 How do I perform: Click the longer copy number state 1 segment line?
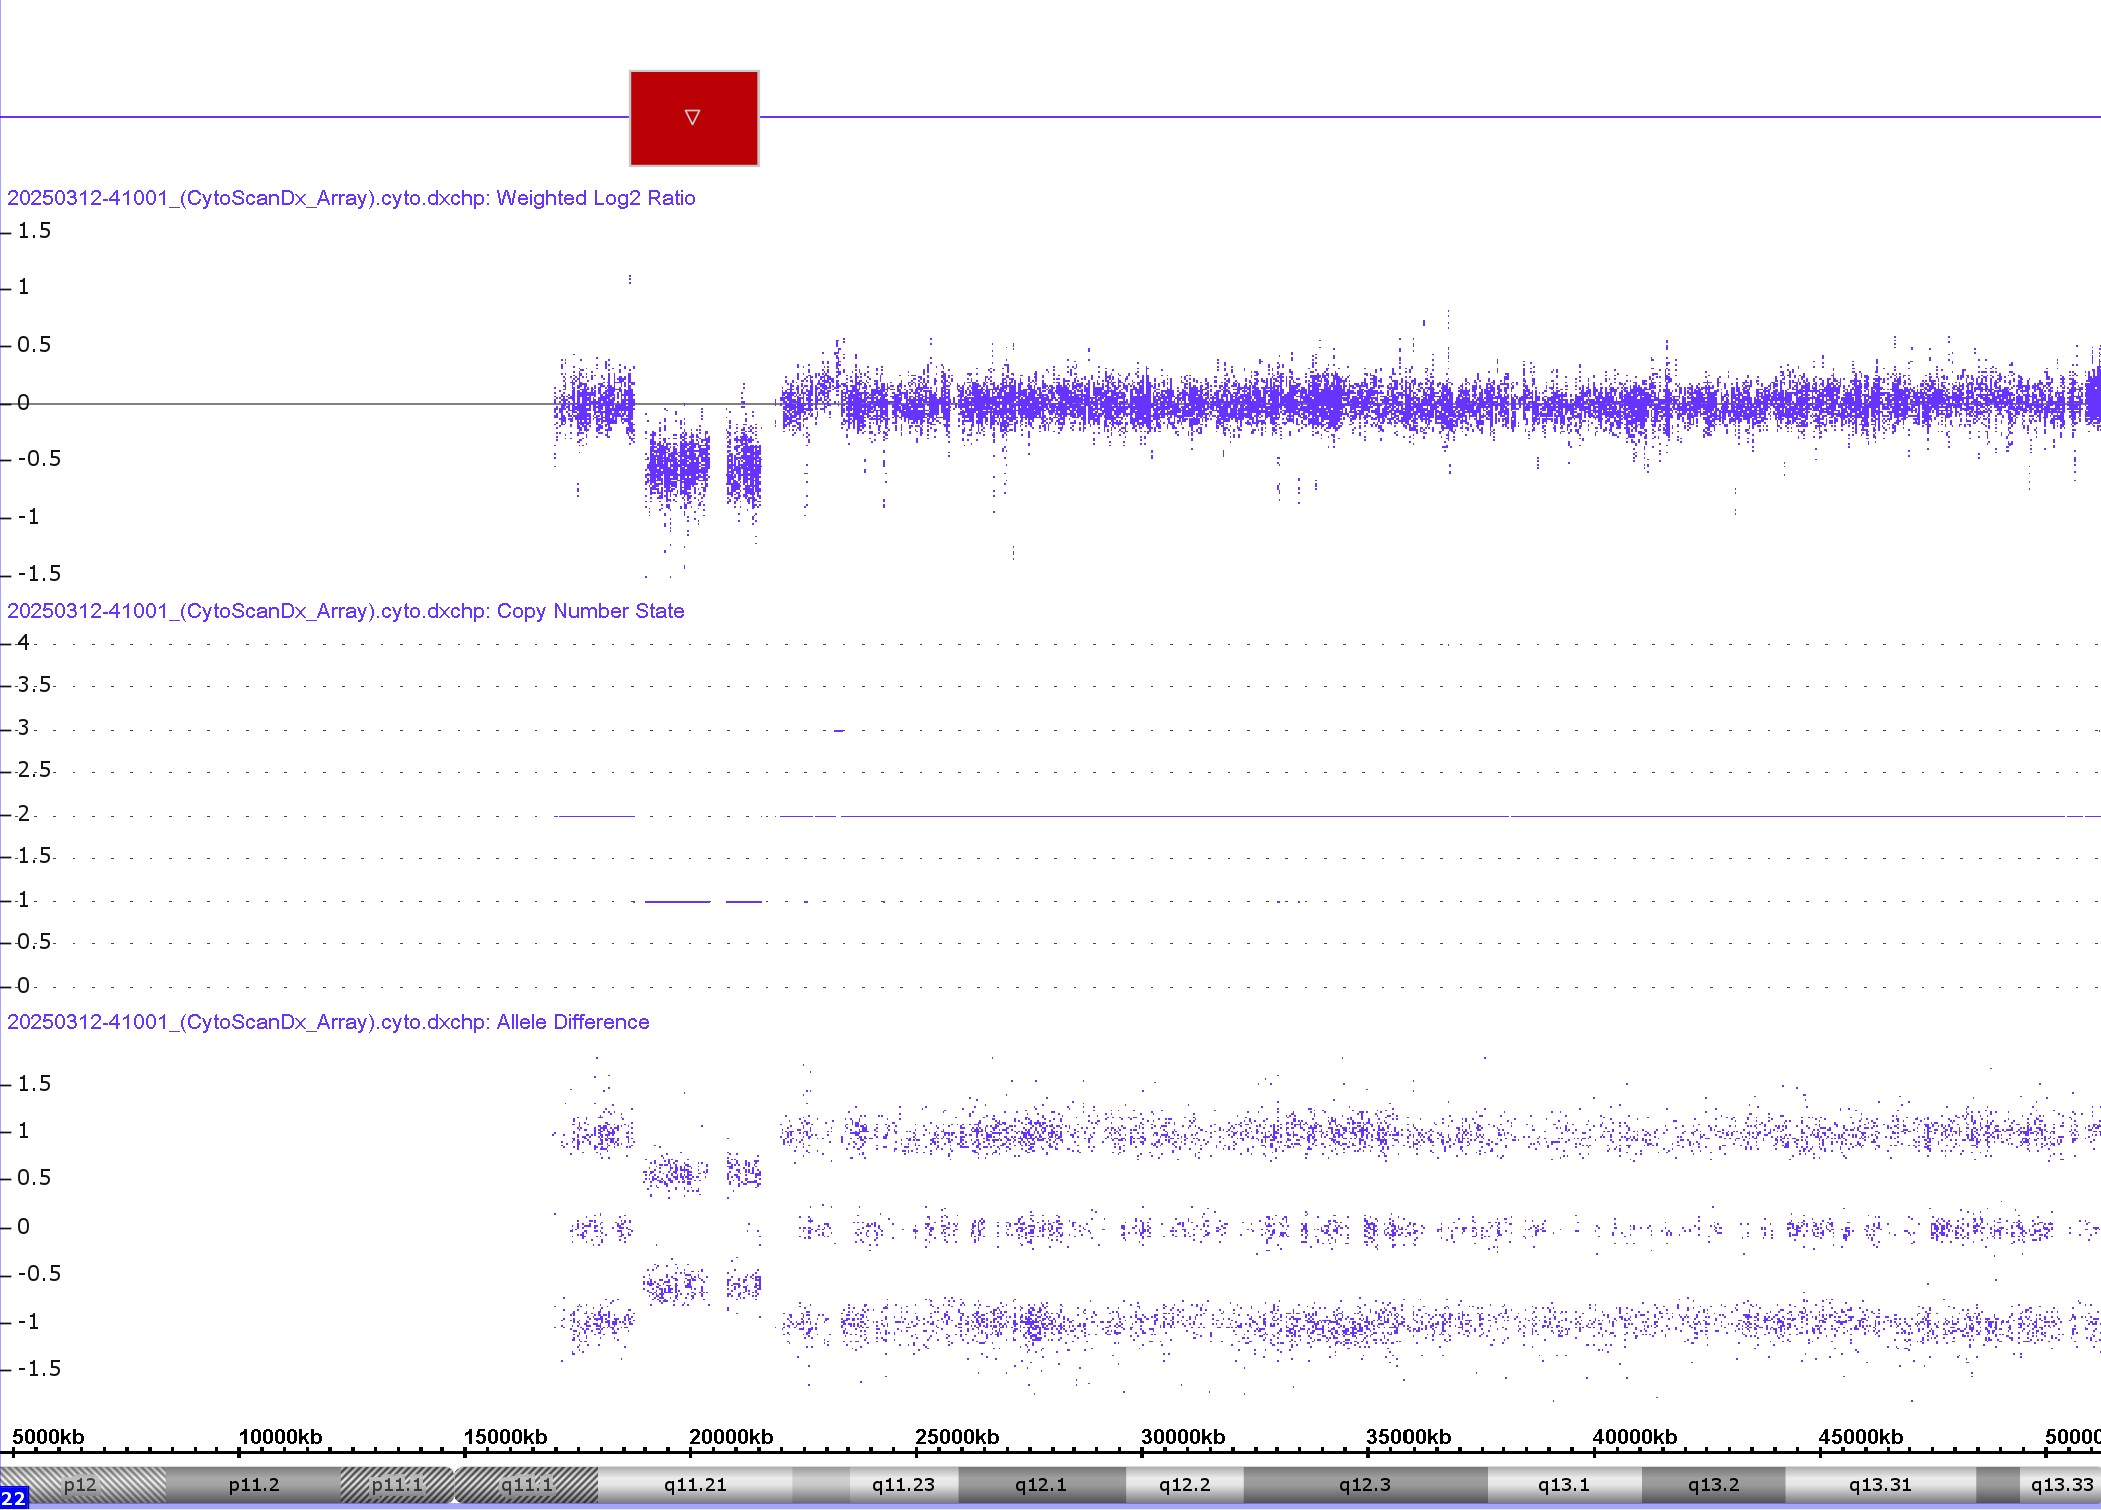[x=677, y=902]
